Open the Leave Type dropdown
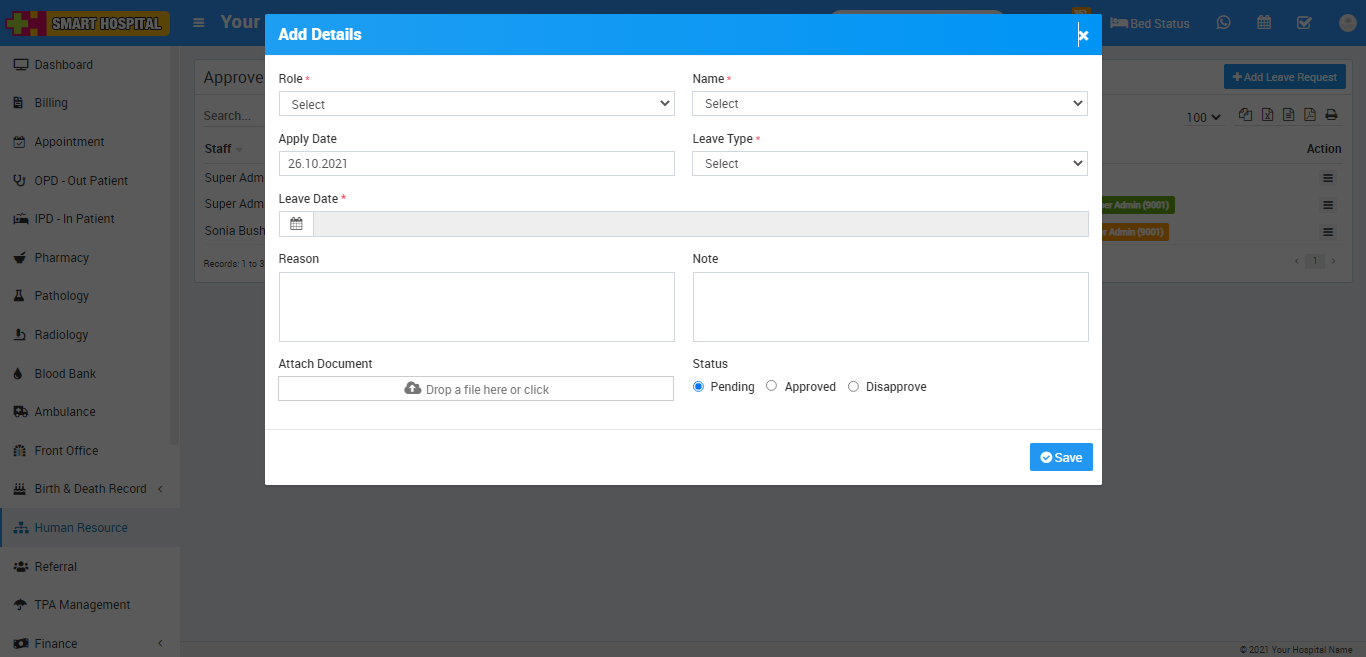 click(x=889, y=164)
